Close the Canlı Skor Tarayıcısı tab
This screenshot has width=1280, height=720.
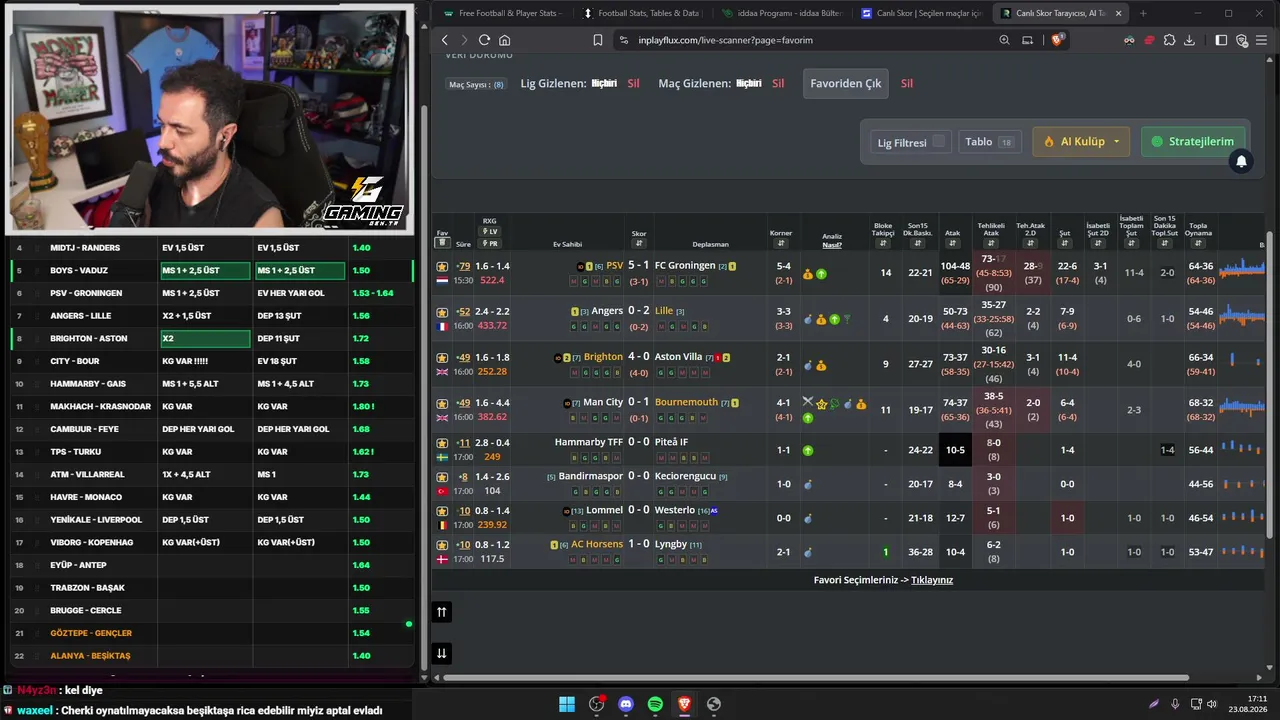click(x=1119, y=13)
